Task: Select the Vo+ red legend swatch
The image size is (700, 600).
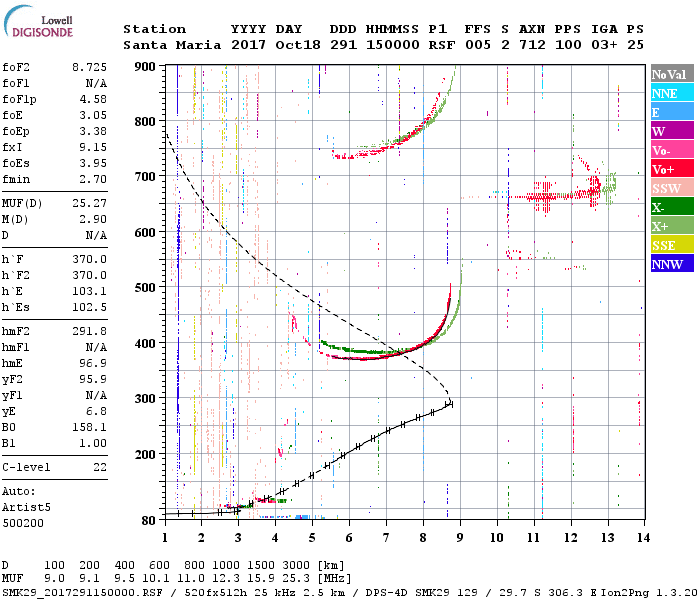Action: pyautogui.click(x=672, y=169)
